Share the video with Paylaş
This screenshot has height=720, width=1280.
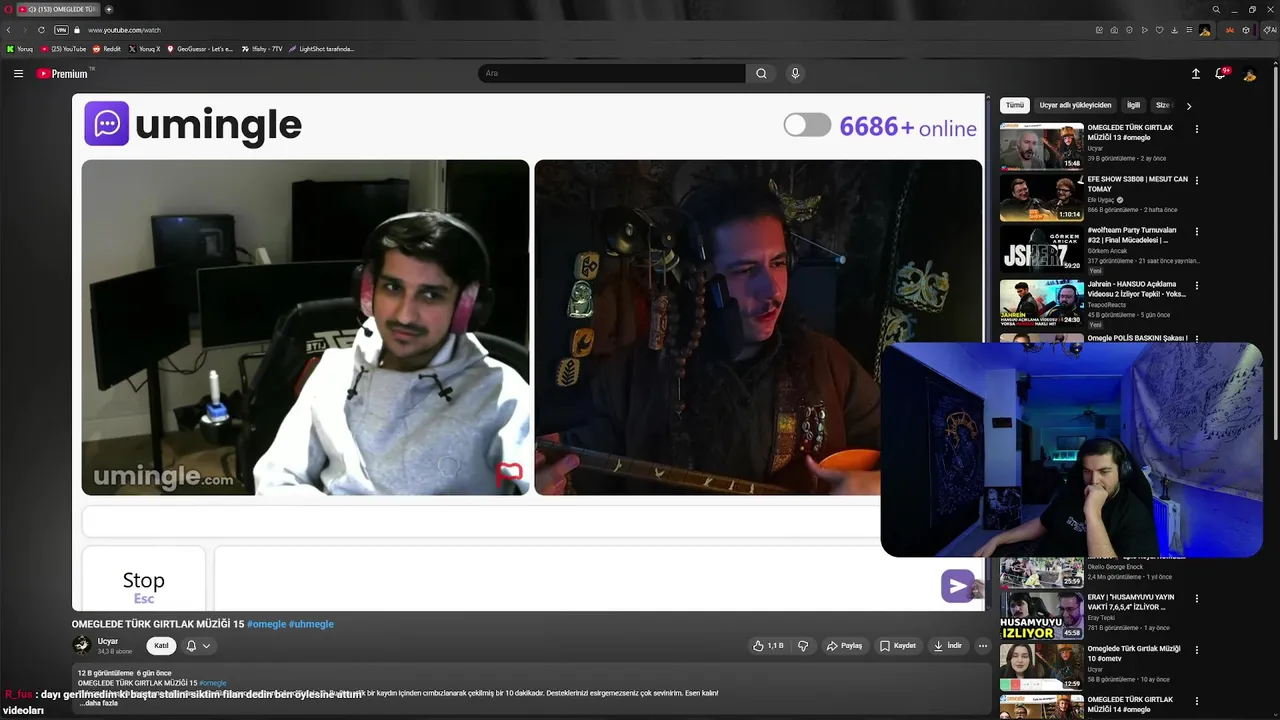[x=844, y=646]
